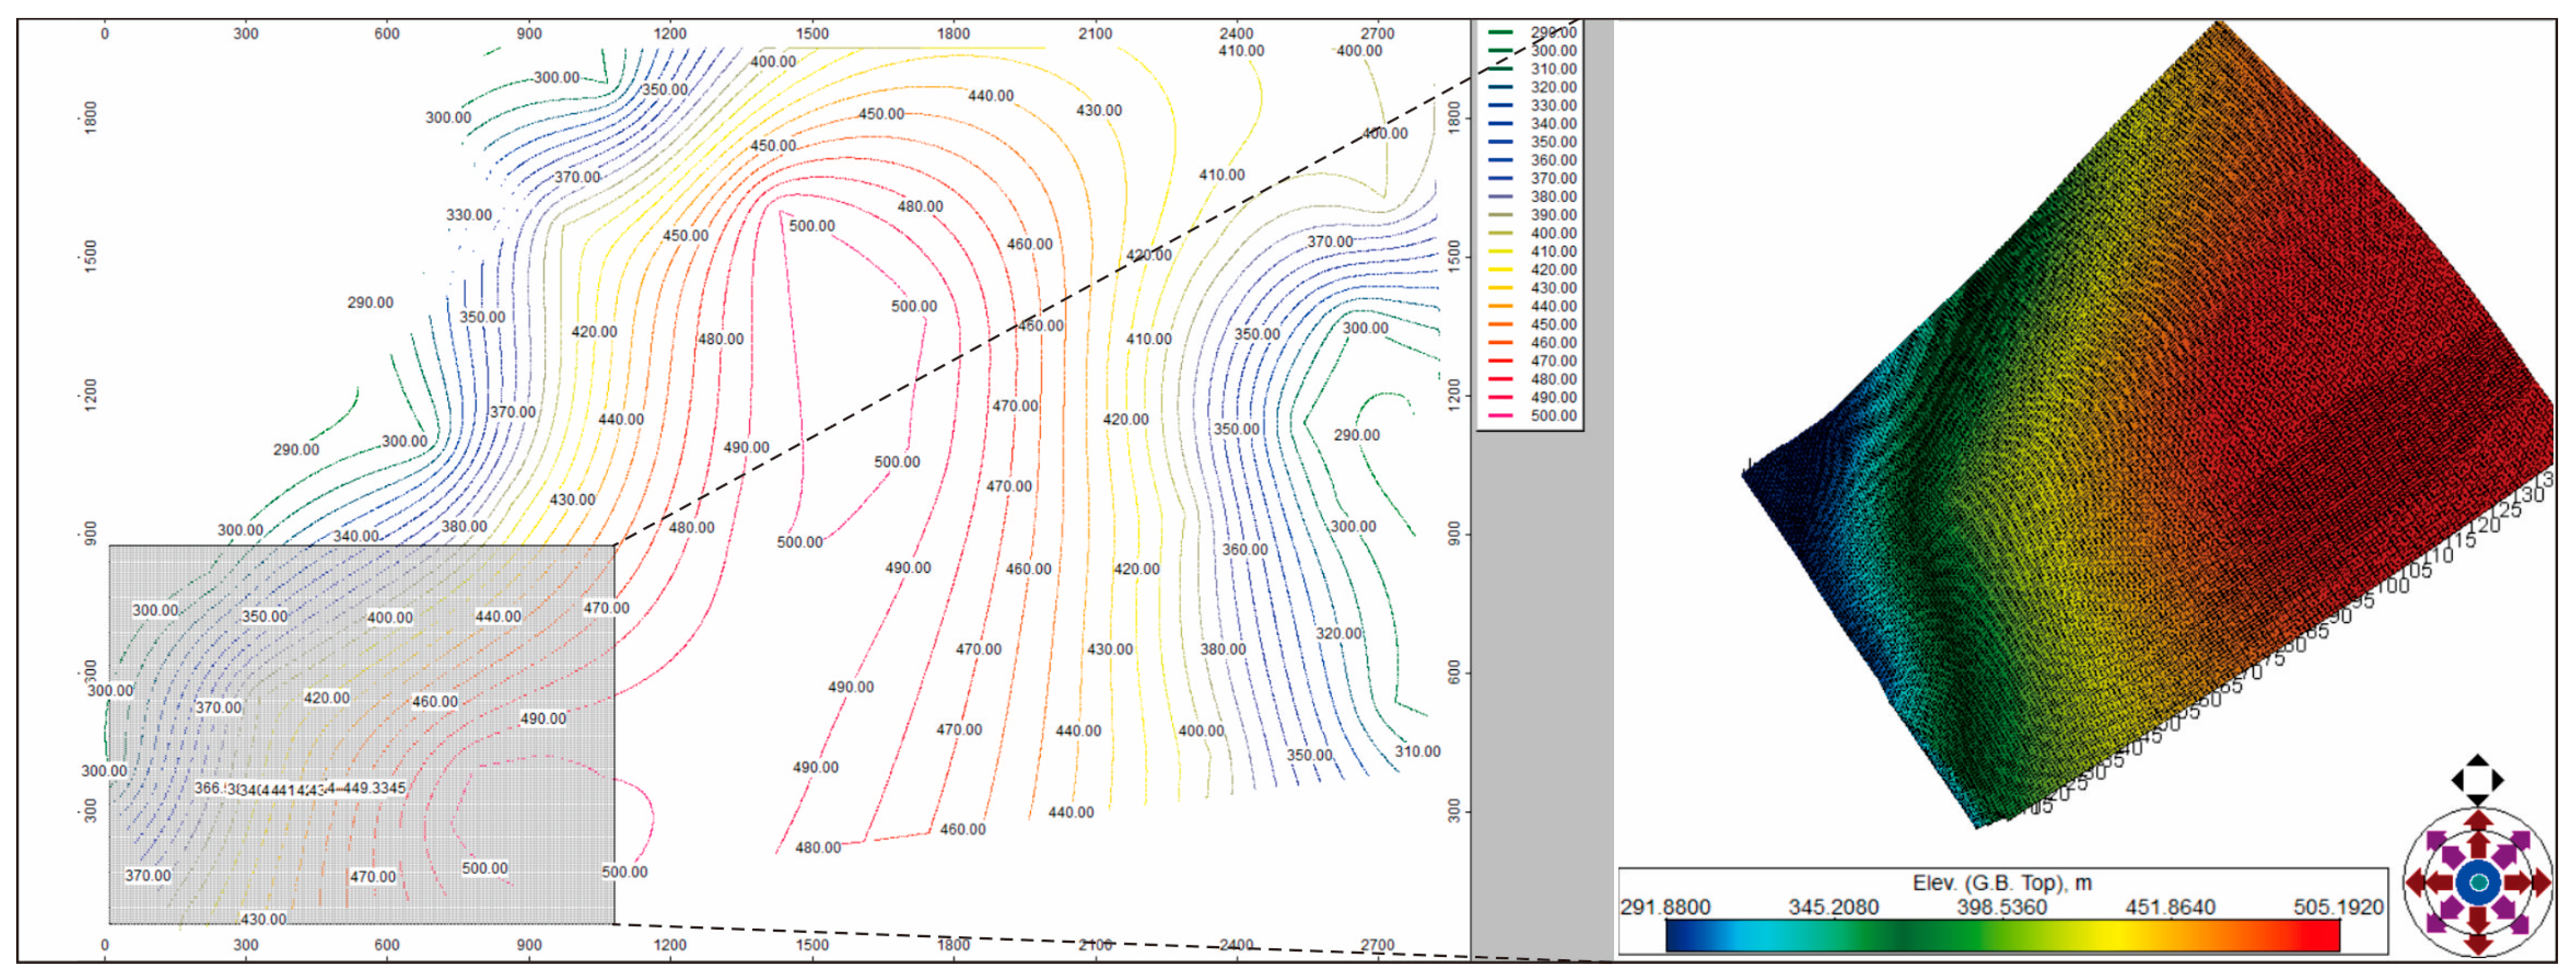Viewport: 2576px width, 979px height.
Task: Click the black down triangle of the pan control
Action: tap(2478, 799)
